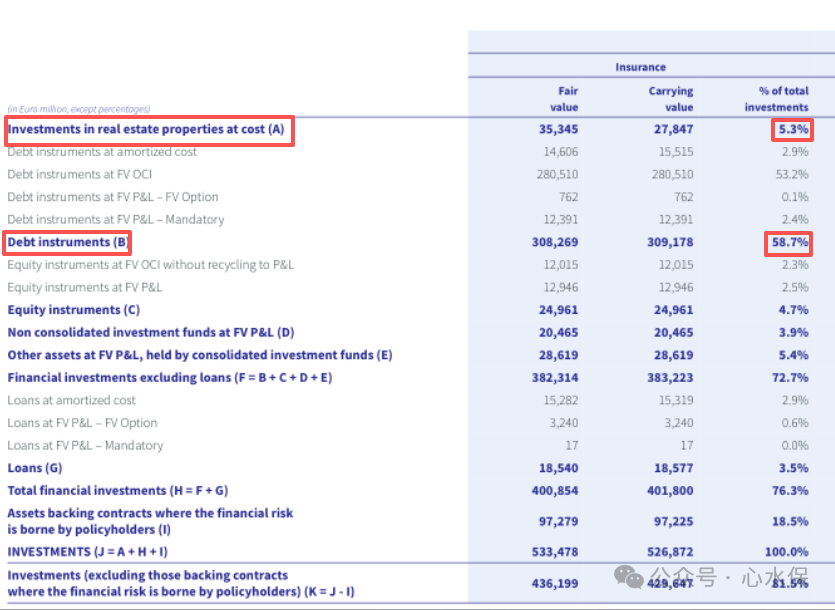This screenshot has height=610, width=835.
Task: Select the 18,540 value
Action: pos(558,468)
